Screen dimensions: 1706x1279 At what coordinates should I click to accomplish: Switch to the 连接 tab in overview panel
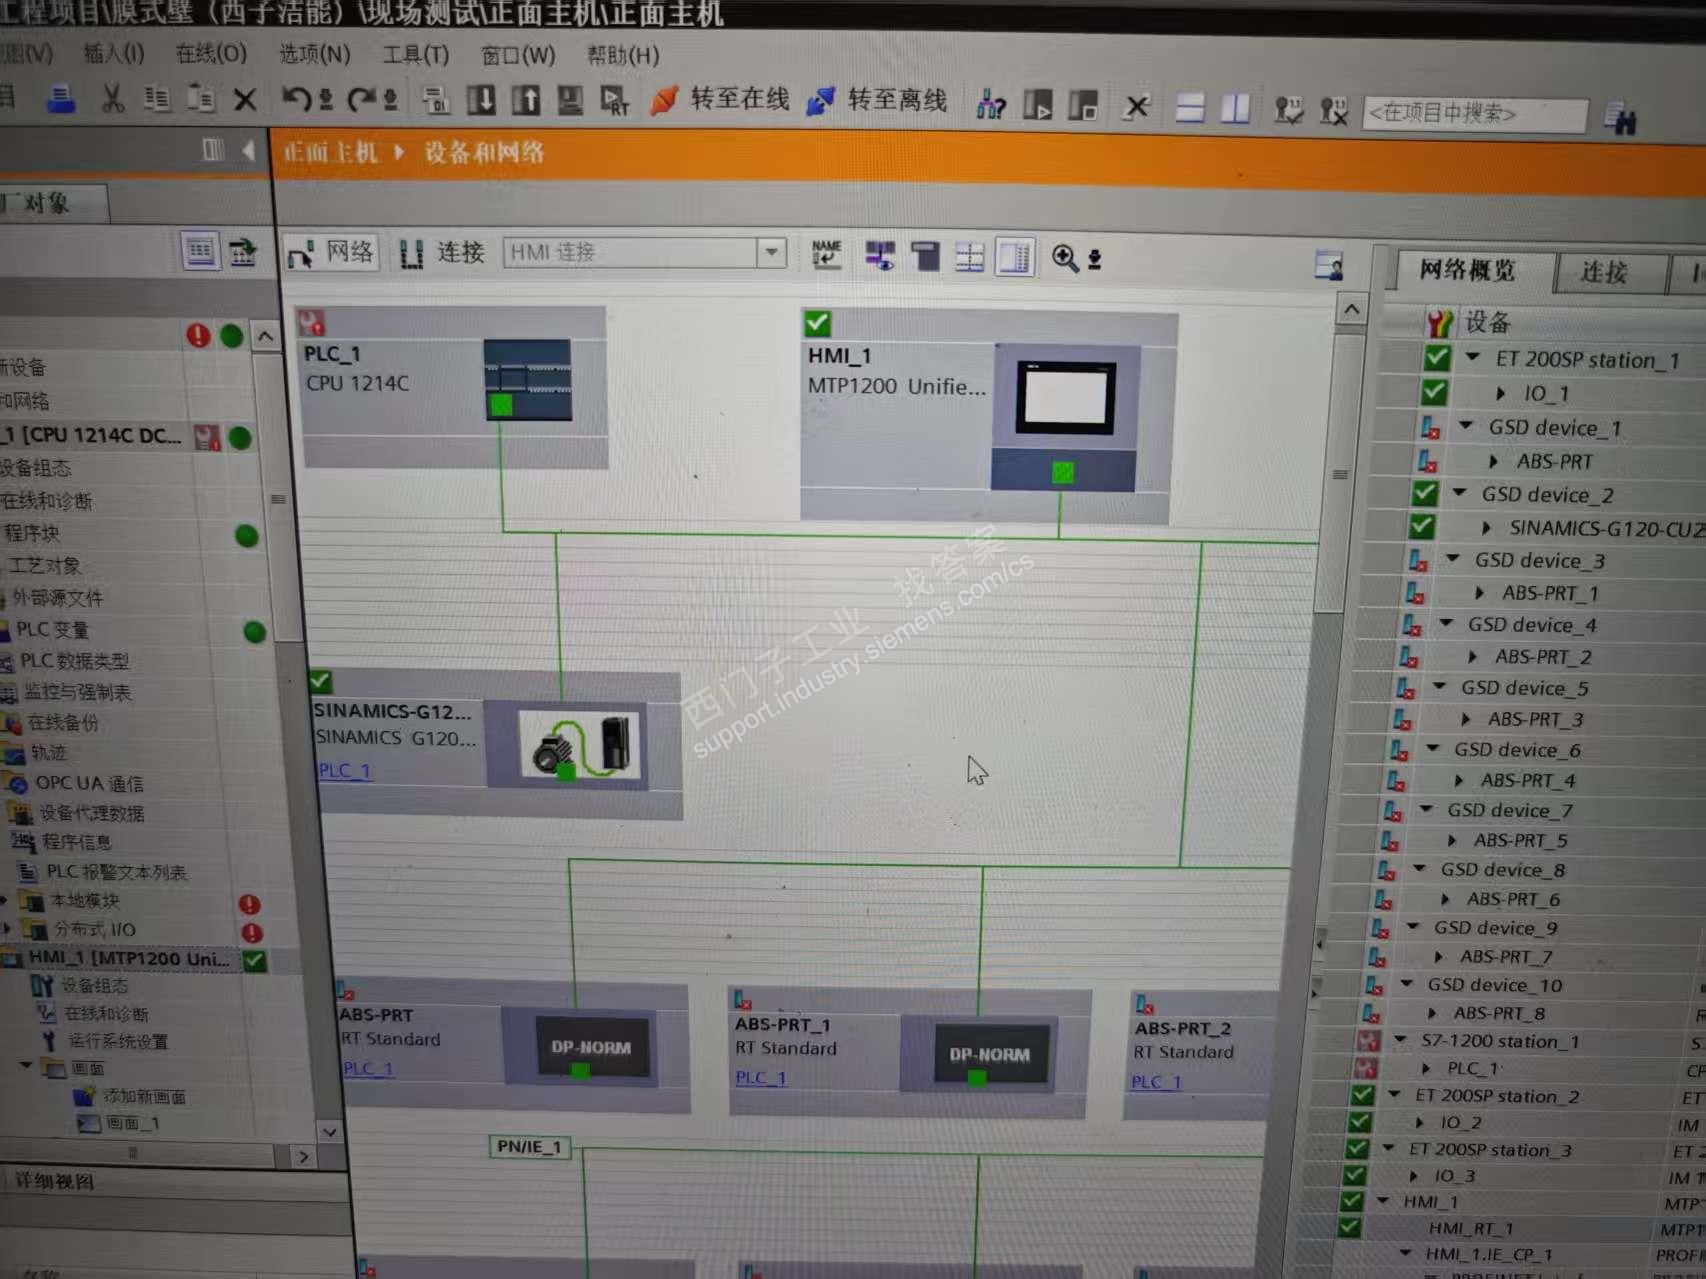[1607, 273]
